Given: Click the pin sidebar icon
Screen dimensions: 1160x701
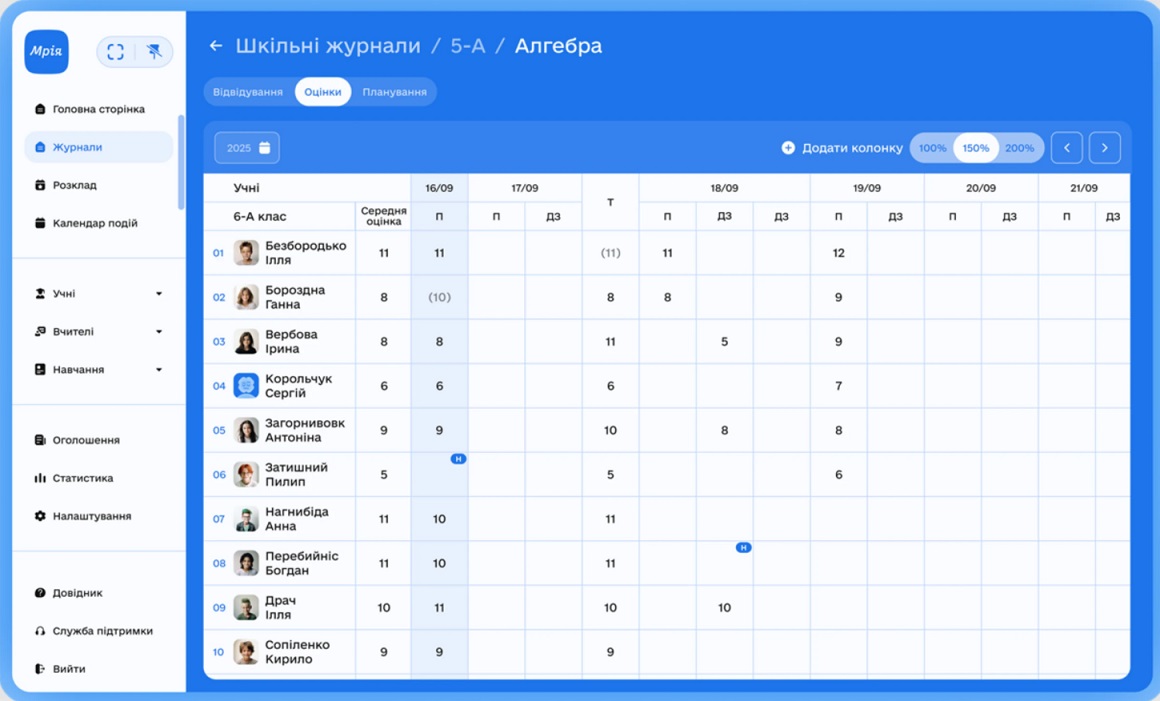Looking at the screenshot, I should click(x=153, y=52).
